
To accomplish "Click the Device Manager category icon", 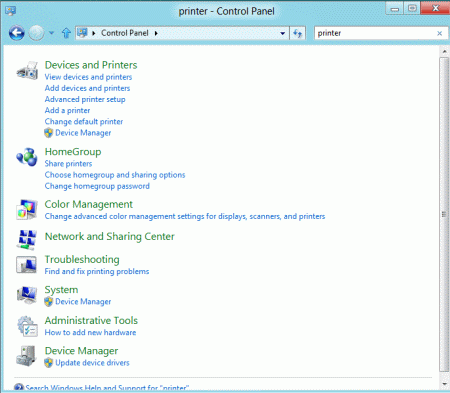I will coord(26,356).
